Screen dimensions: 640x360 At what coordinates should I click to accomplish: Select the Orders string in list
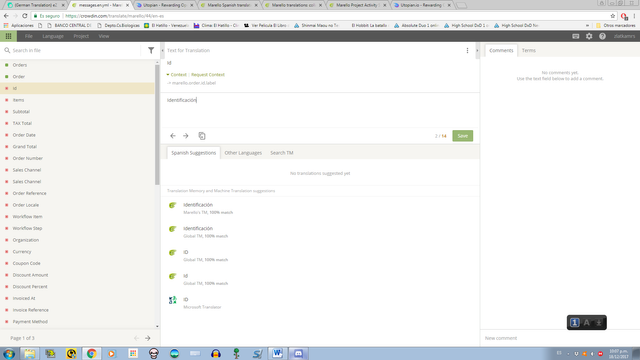coord(78,65)
